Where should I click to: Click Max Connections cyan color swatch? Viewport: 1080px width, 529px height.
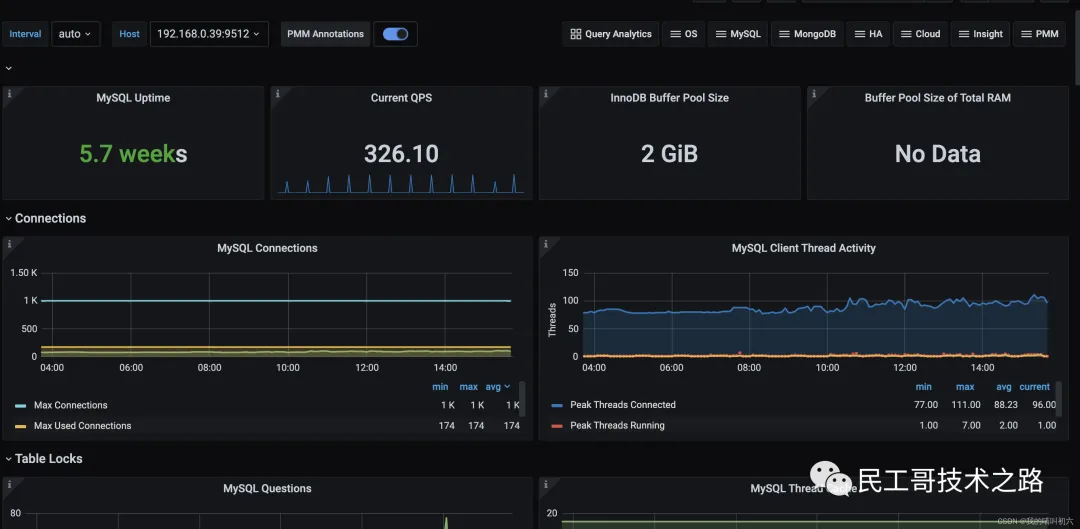(x=21, y=406)
